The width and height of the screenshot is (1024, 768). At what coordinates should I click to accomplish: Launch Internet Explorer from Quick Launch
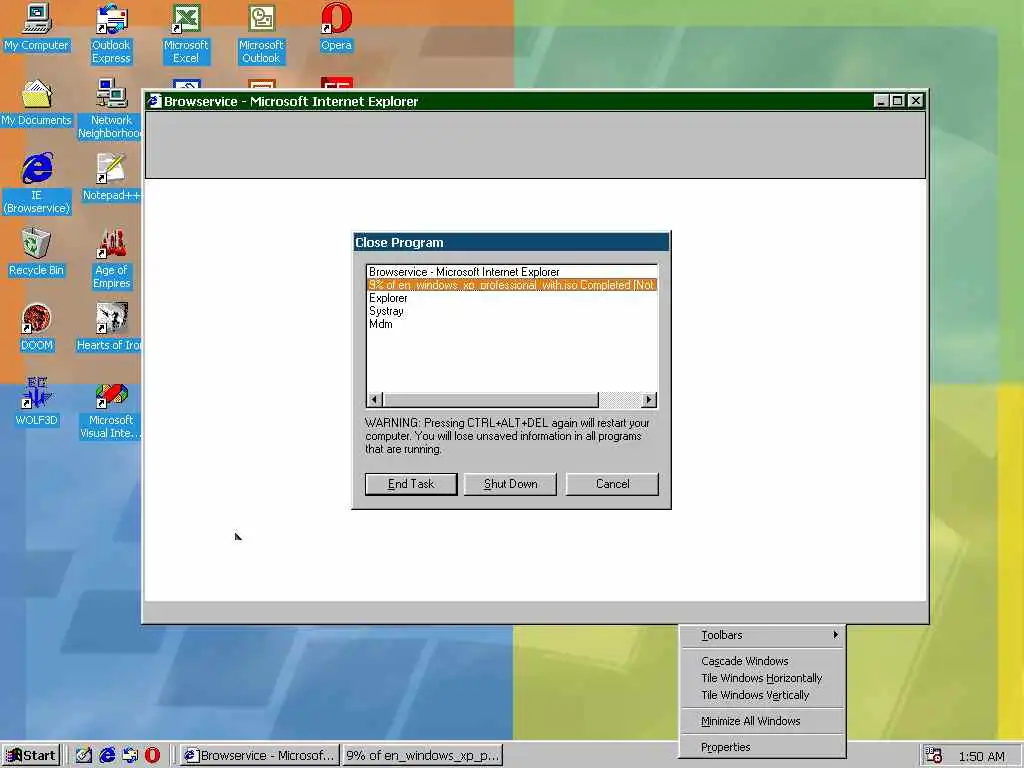pyautogui.click(x=107, y=756)
